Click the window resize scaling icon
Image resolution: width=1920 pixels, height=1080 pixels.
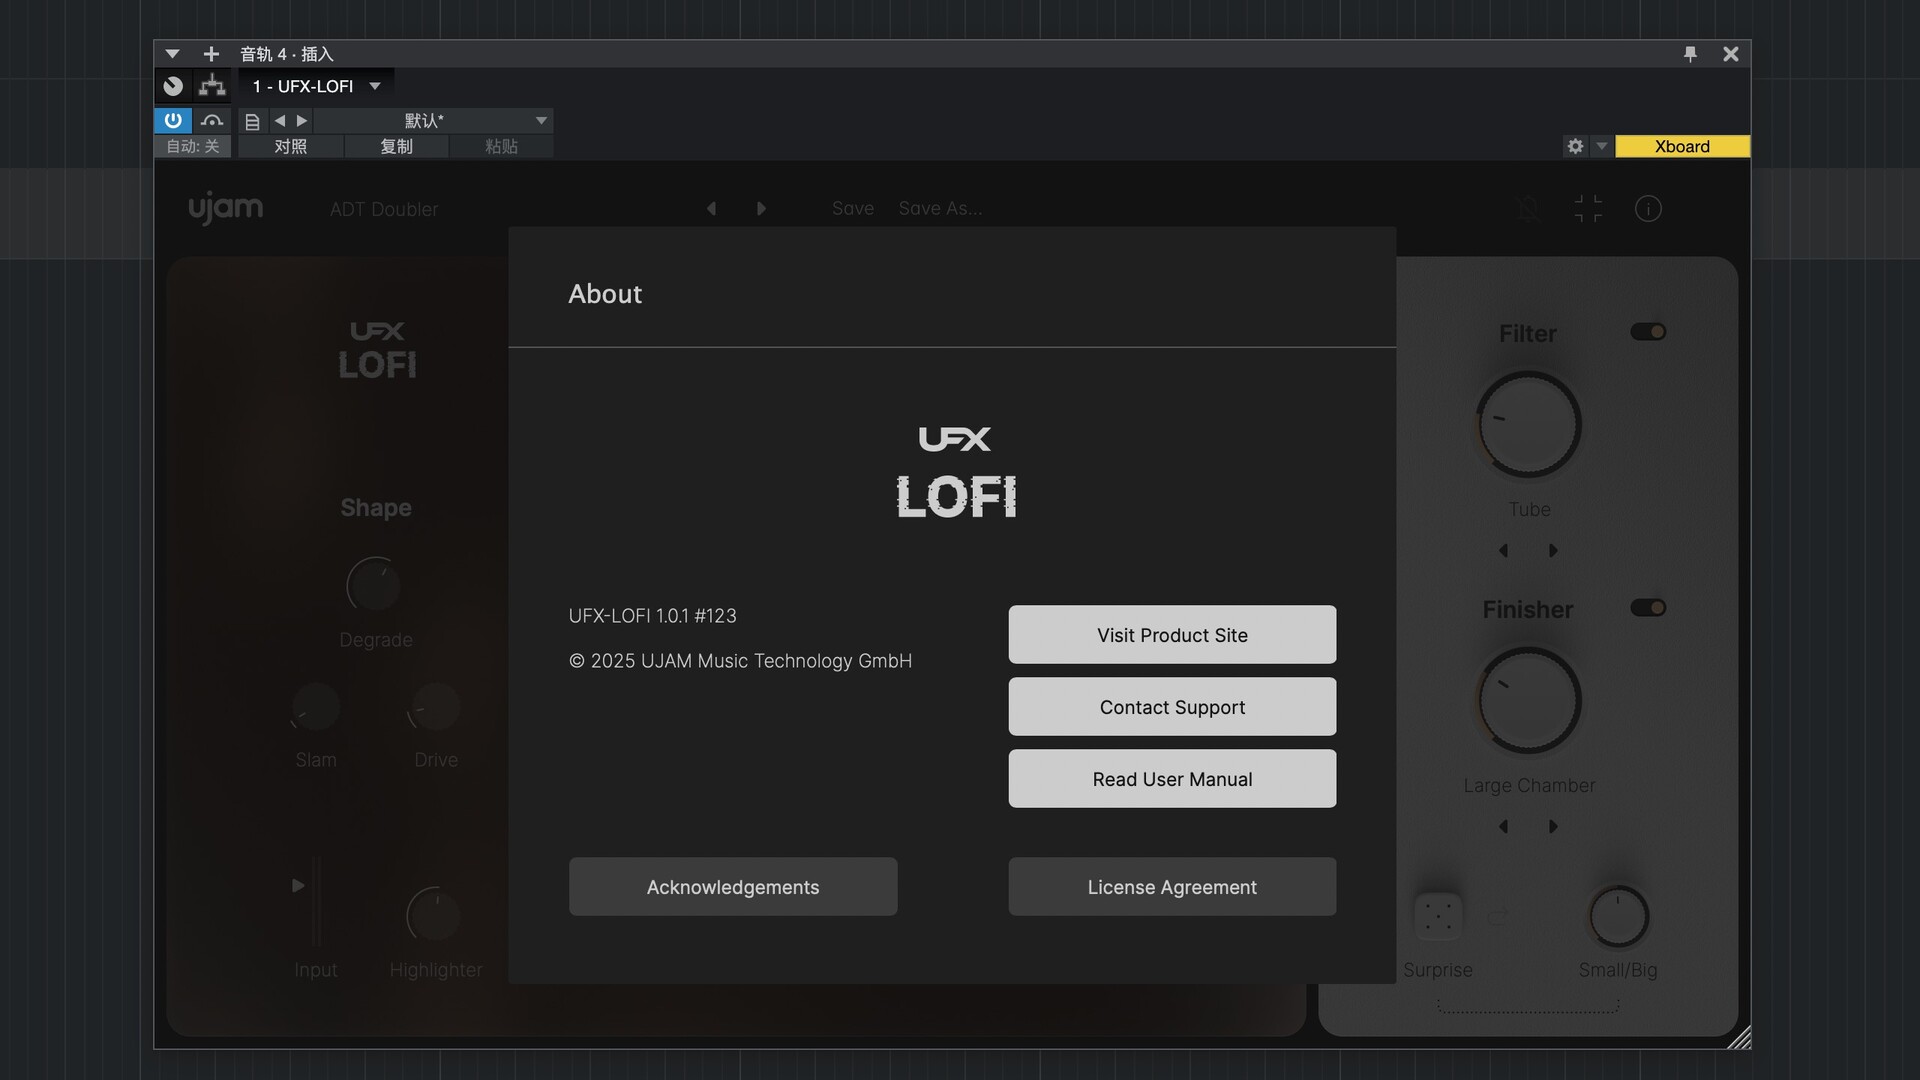tap(1588, 208)
